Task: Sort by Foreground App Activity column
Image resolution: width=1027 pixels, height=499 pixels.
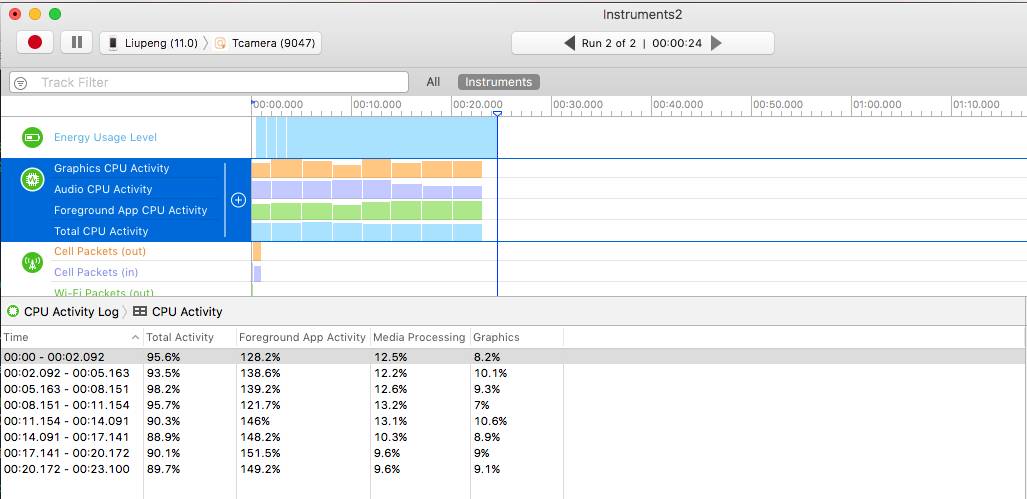Action: click(x=303, y=337)
